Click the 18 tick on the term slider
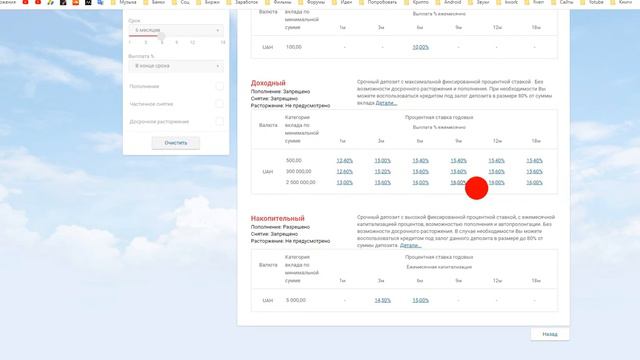Viewport: 640px width, 360px height. [222, 42]
